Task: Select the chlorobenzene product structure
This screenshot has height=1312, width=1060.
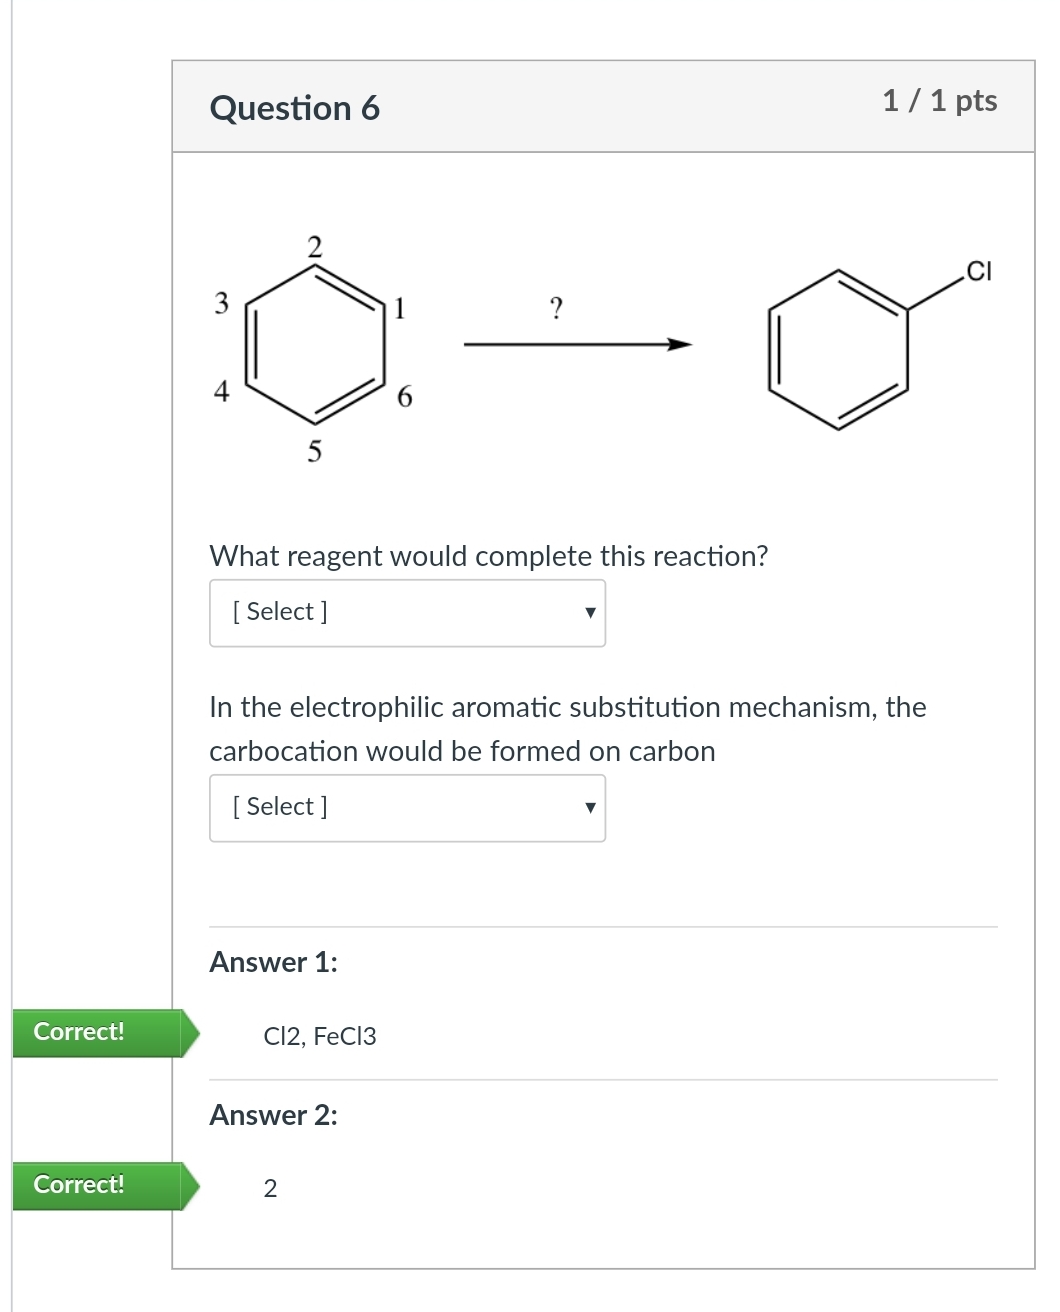Action: pyautogui.click(x=838, y=348)
